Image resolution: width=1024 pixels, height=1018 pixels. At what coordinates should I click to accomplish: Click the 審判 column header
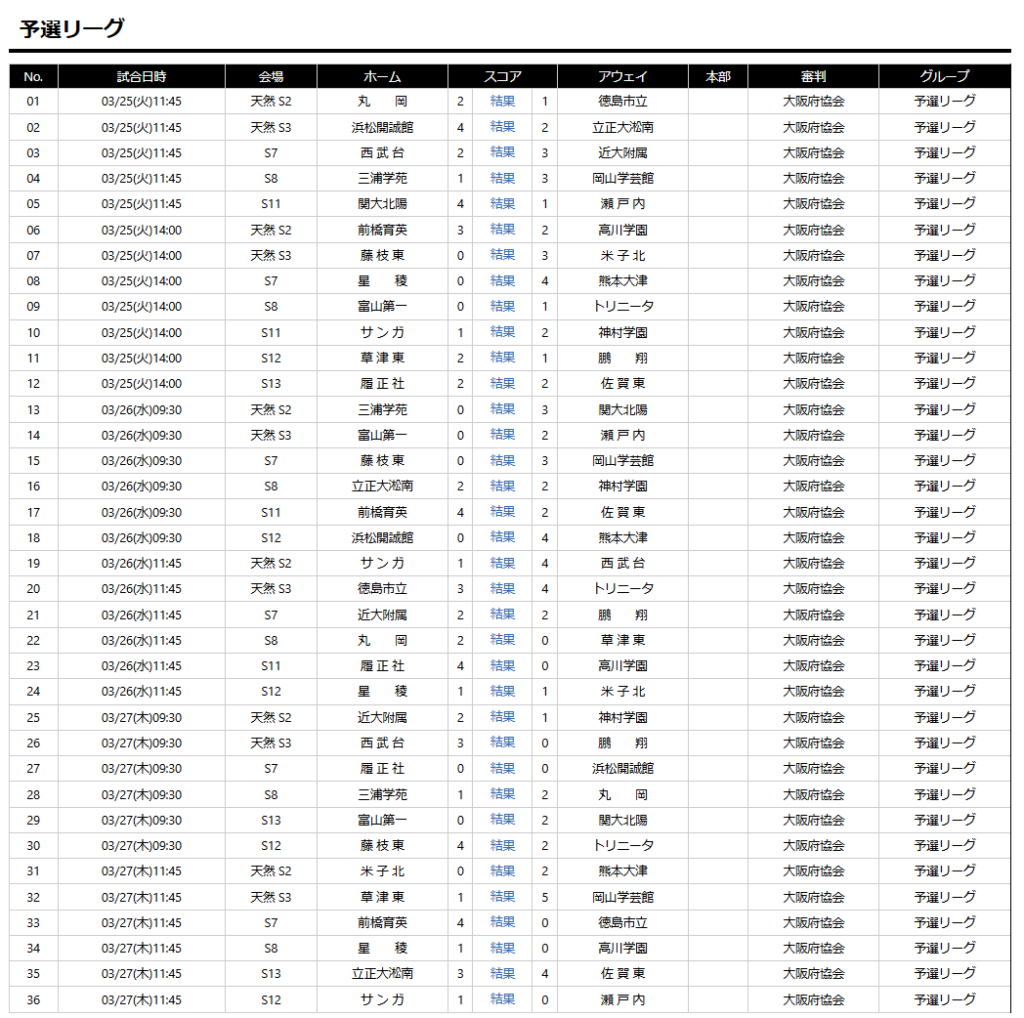(x=813, y=76)
